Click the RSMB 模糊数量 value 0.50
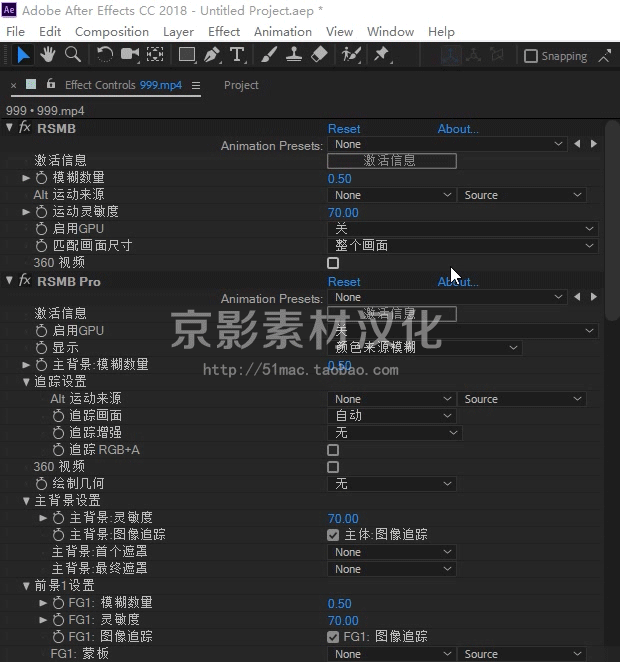The image size is (620, 662). 339,179
